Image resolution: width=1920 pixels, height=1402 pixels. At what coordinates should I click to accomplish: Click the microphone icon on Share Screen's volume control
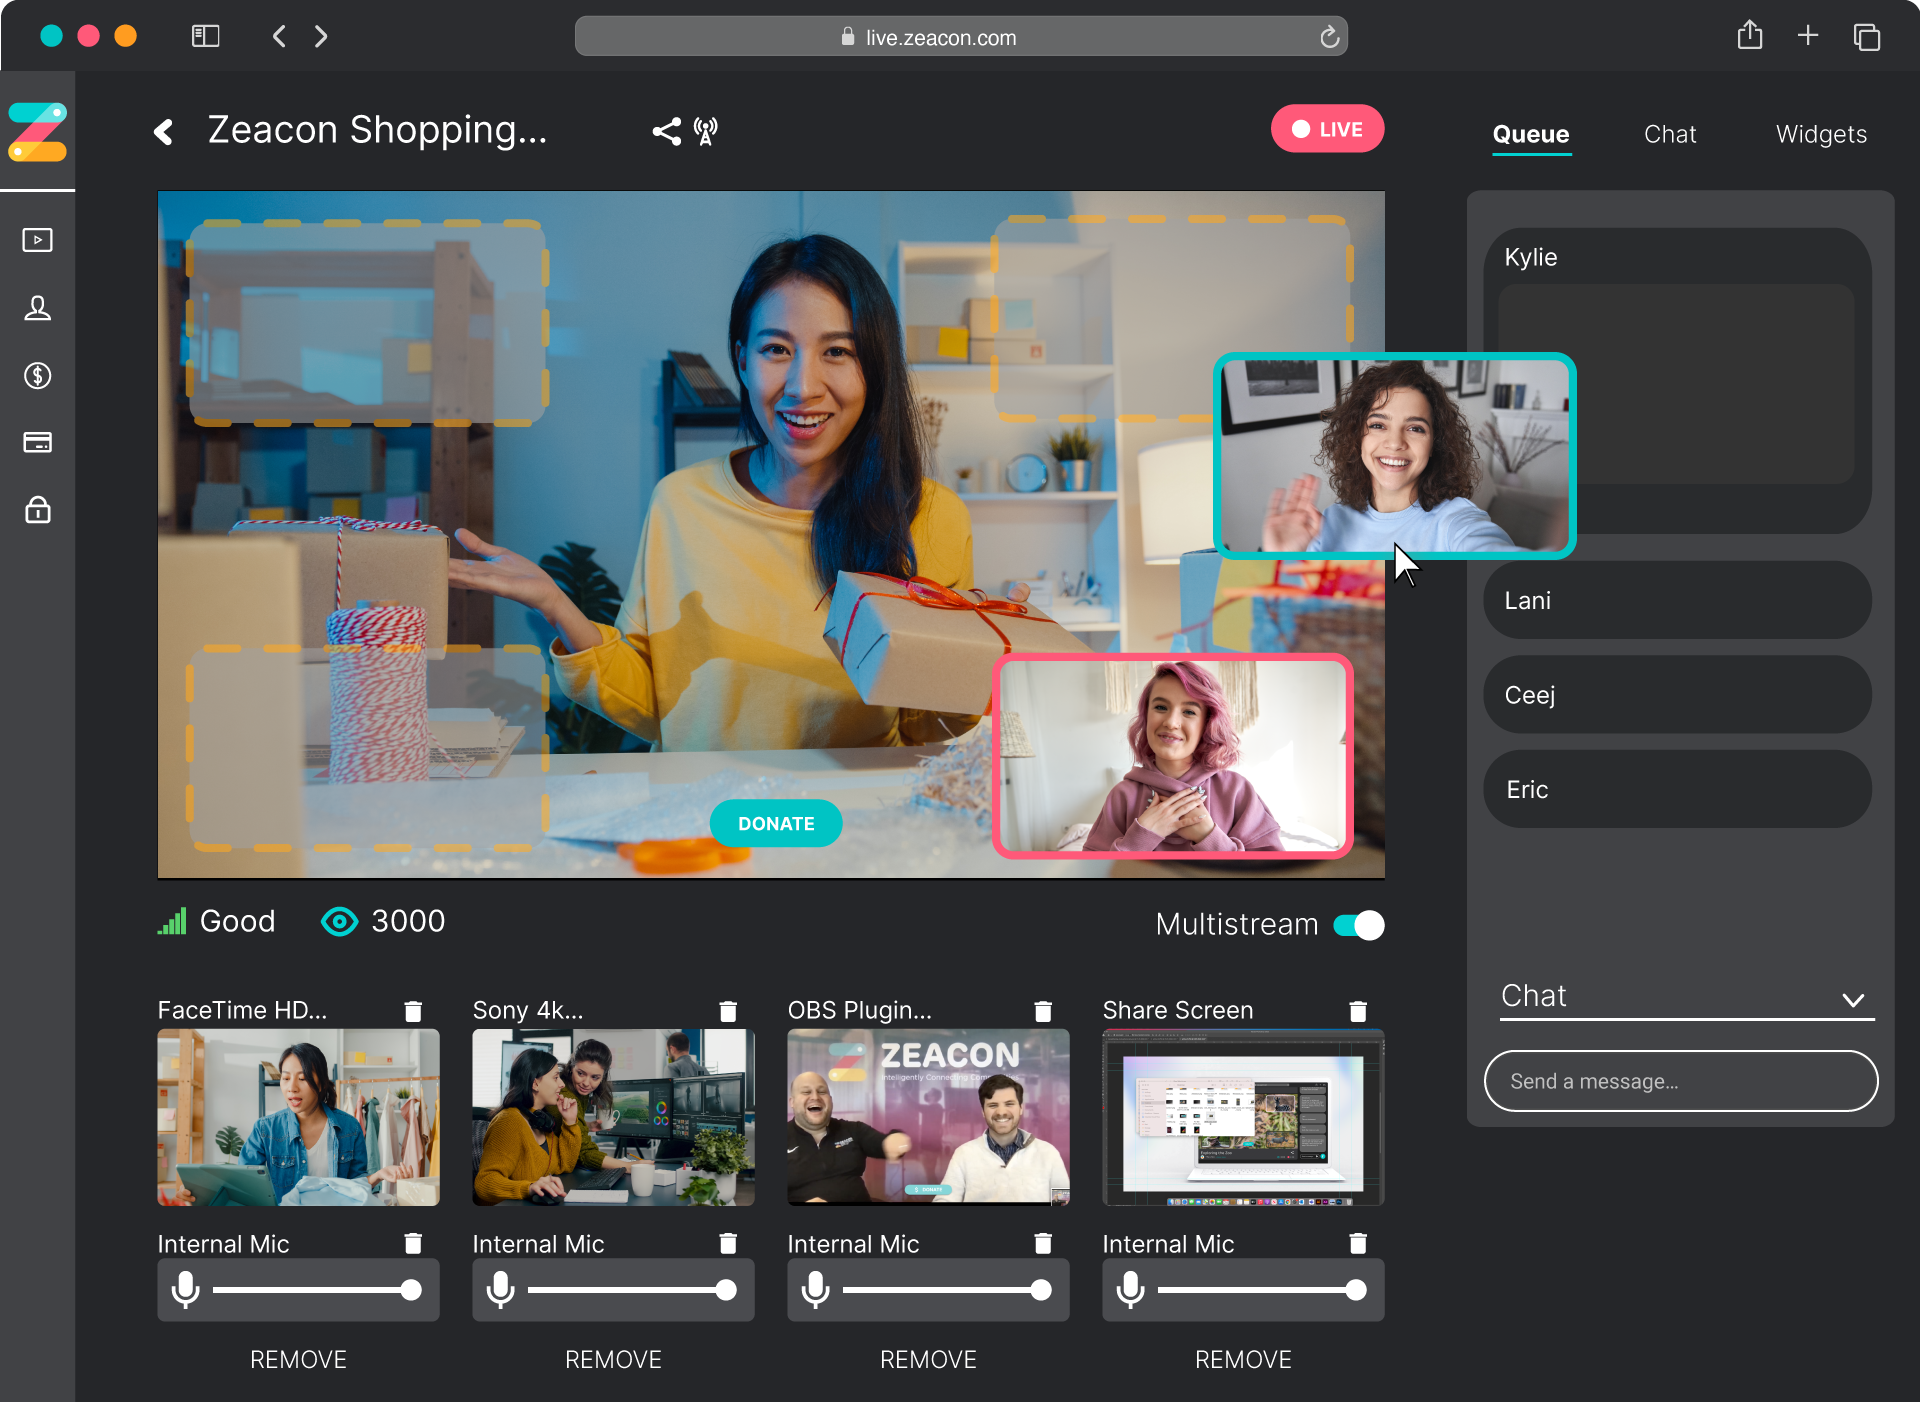pos(1131,1290)
